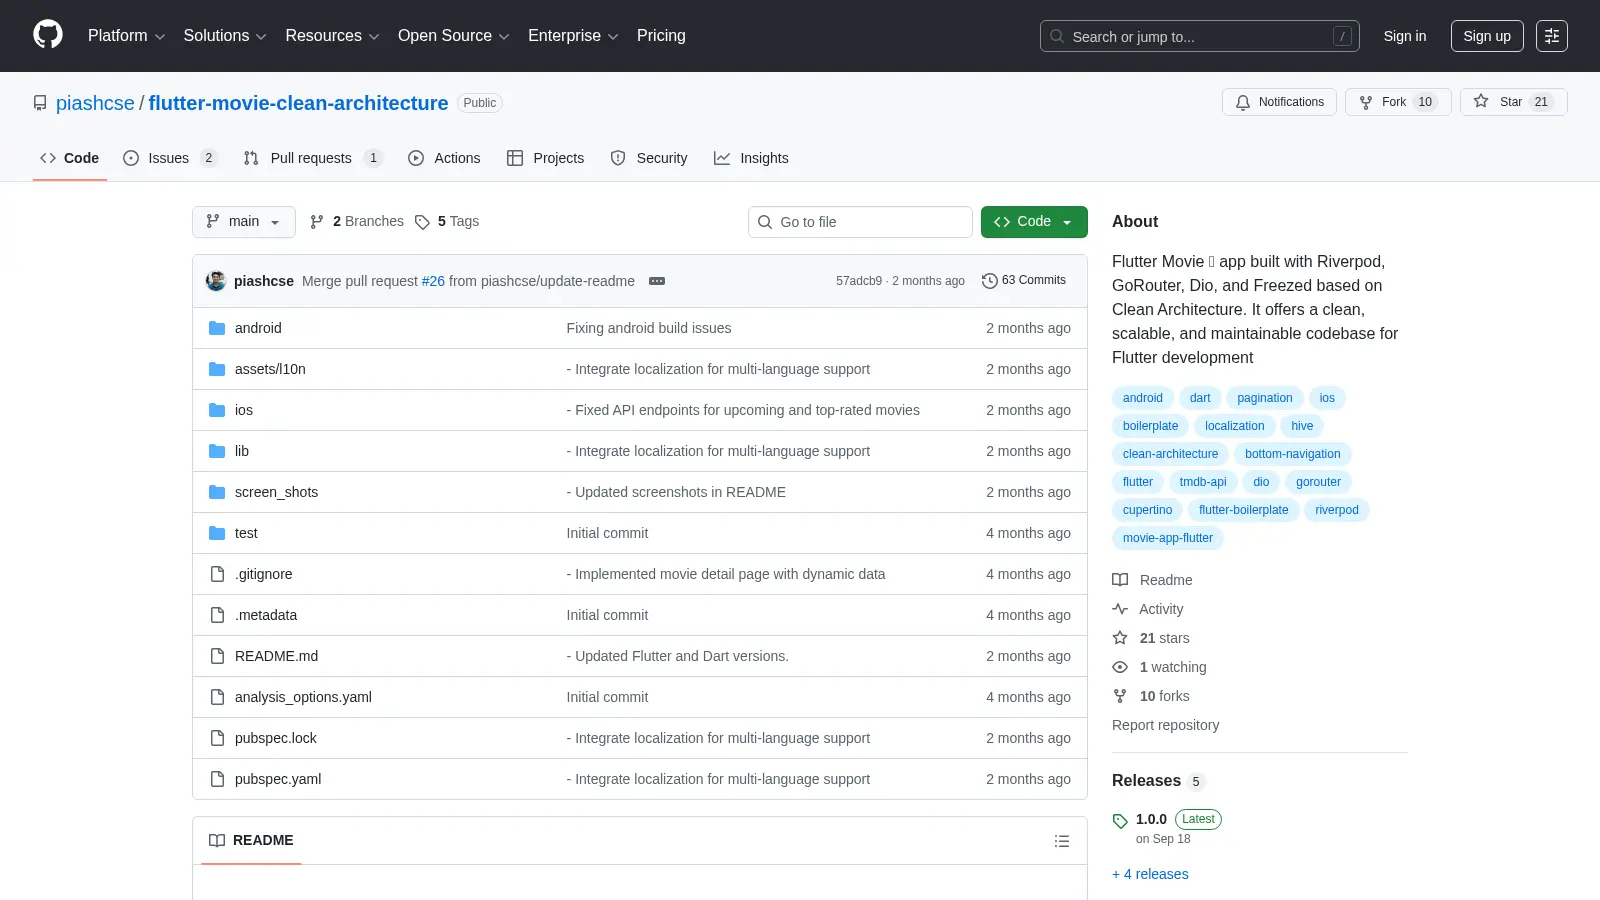Screen dimensions: 1600x900
Task: Click Report repository
Action: pyautogui.click(x=1165, y=725)
